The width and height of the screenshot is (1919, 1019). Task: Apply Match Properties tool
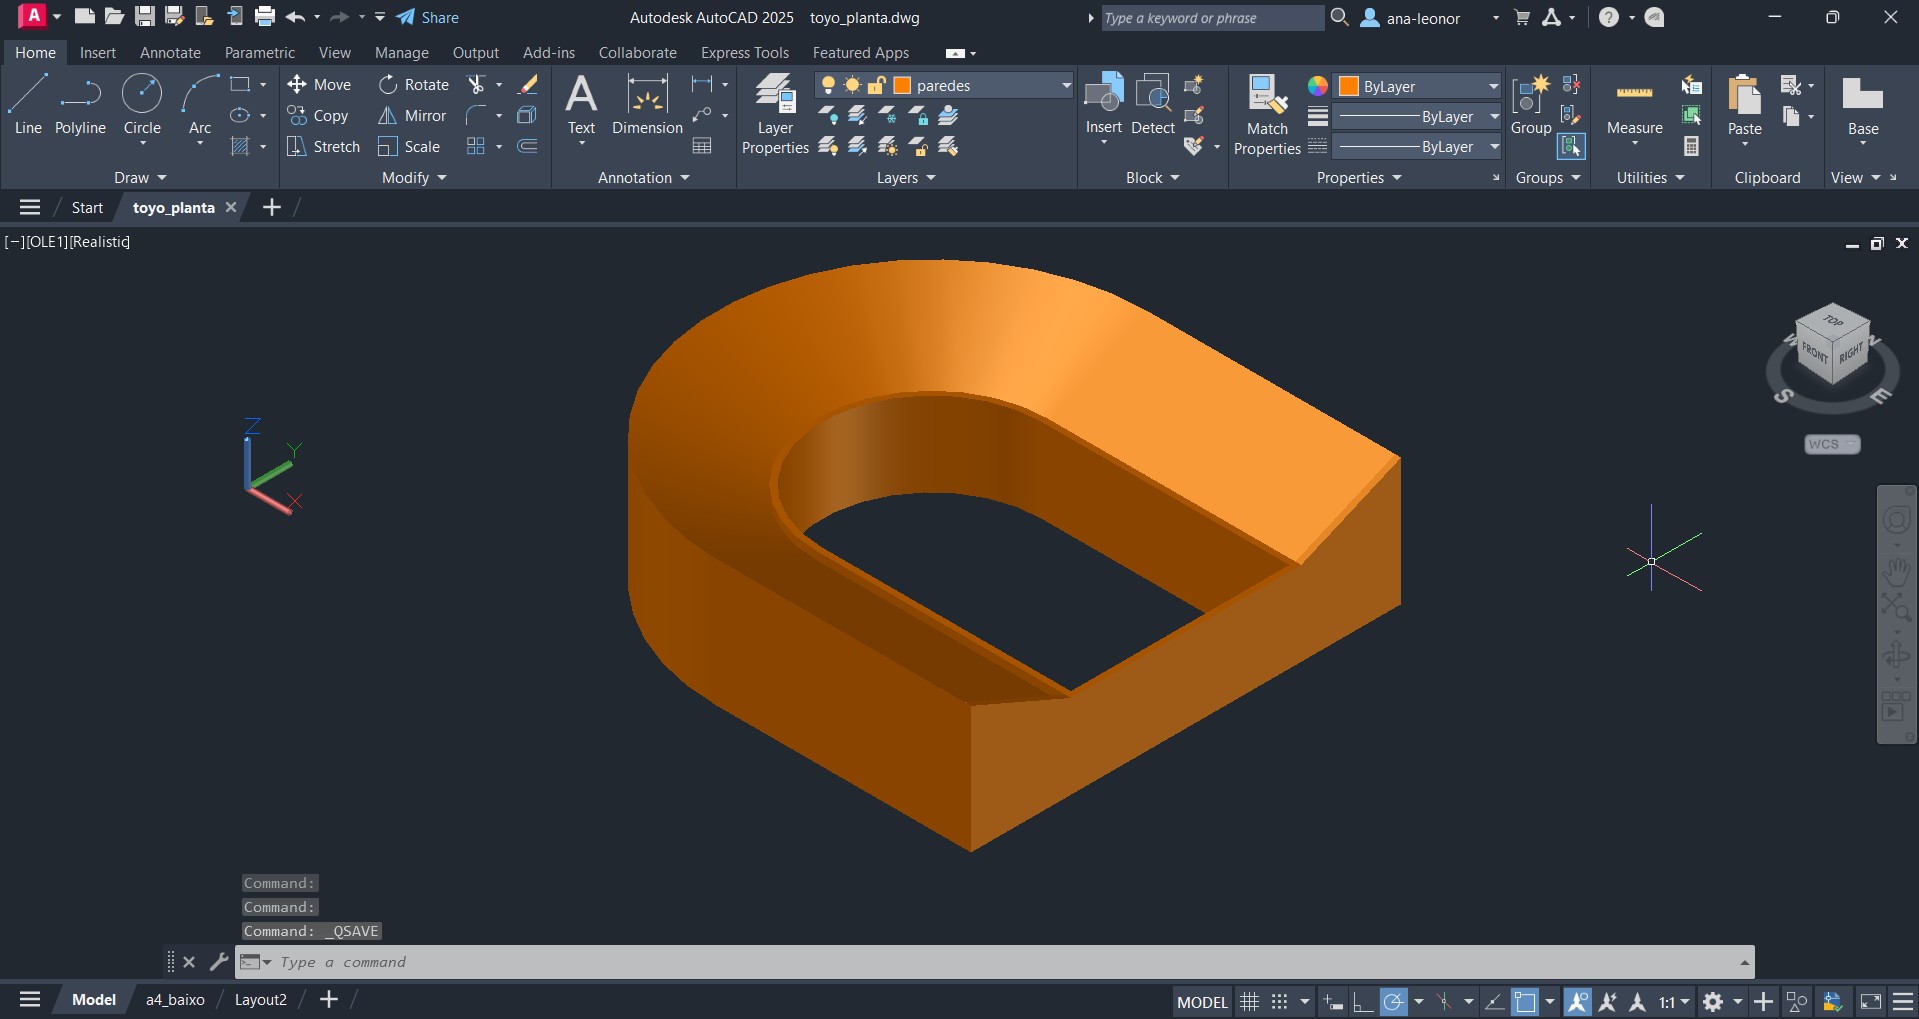coord(1267,114)
